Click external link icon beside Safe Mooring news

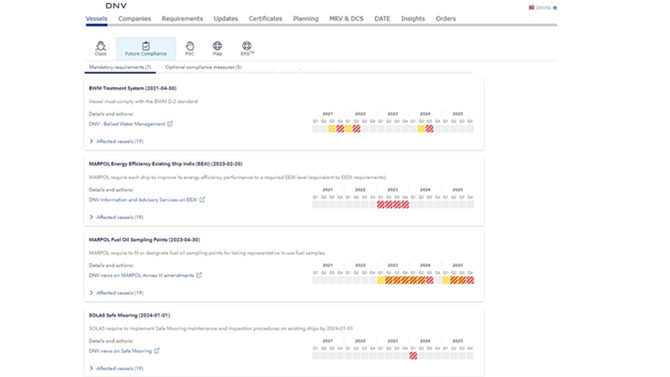tap(157, 351)
